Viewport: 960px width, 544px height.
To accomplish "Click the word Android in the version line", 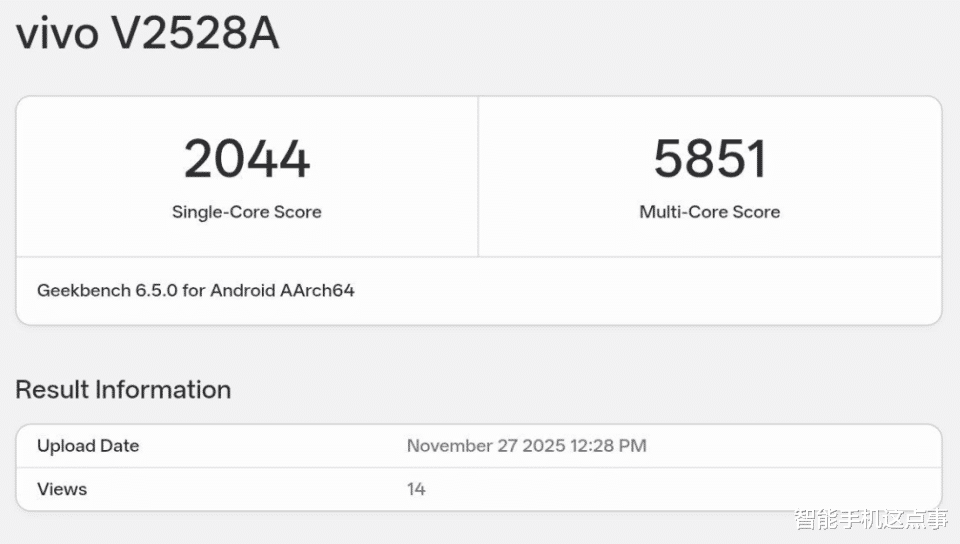I will point(241,291).
